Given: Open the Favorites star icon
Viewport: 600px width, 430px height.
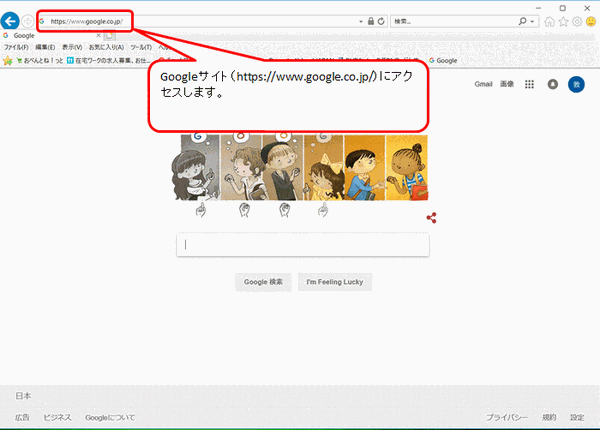Looking at the screenshot, I should coord(563,22).
